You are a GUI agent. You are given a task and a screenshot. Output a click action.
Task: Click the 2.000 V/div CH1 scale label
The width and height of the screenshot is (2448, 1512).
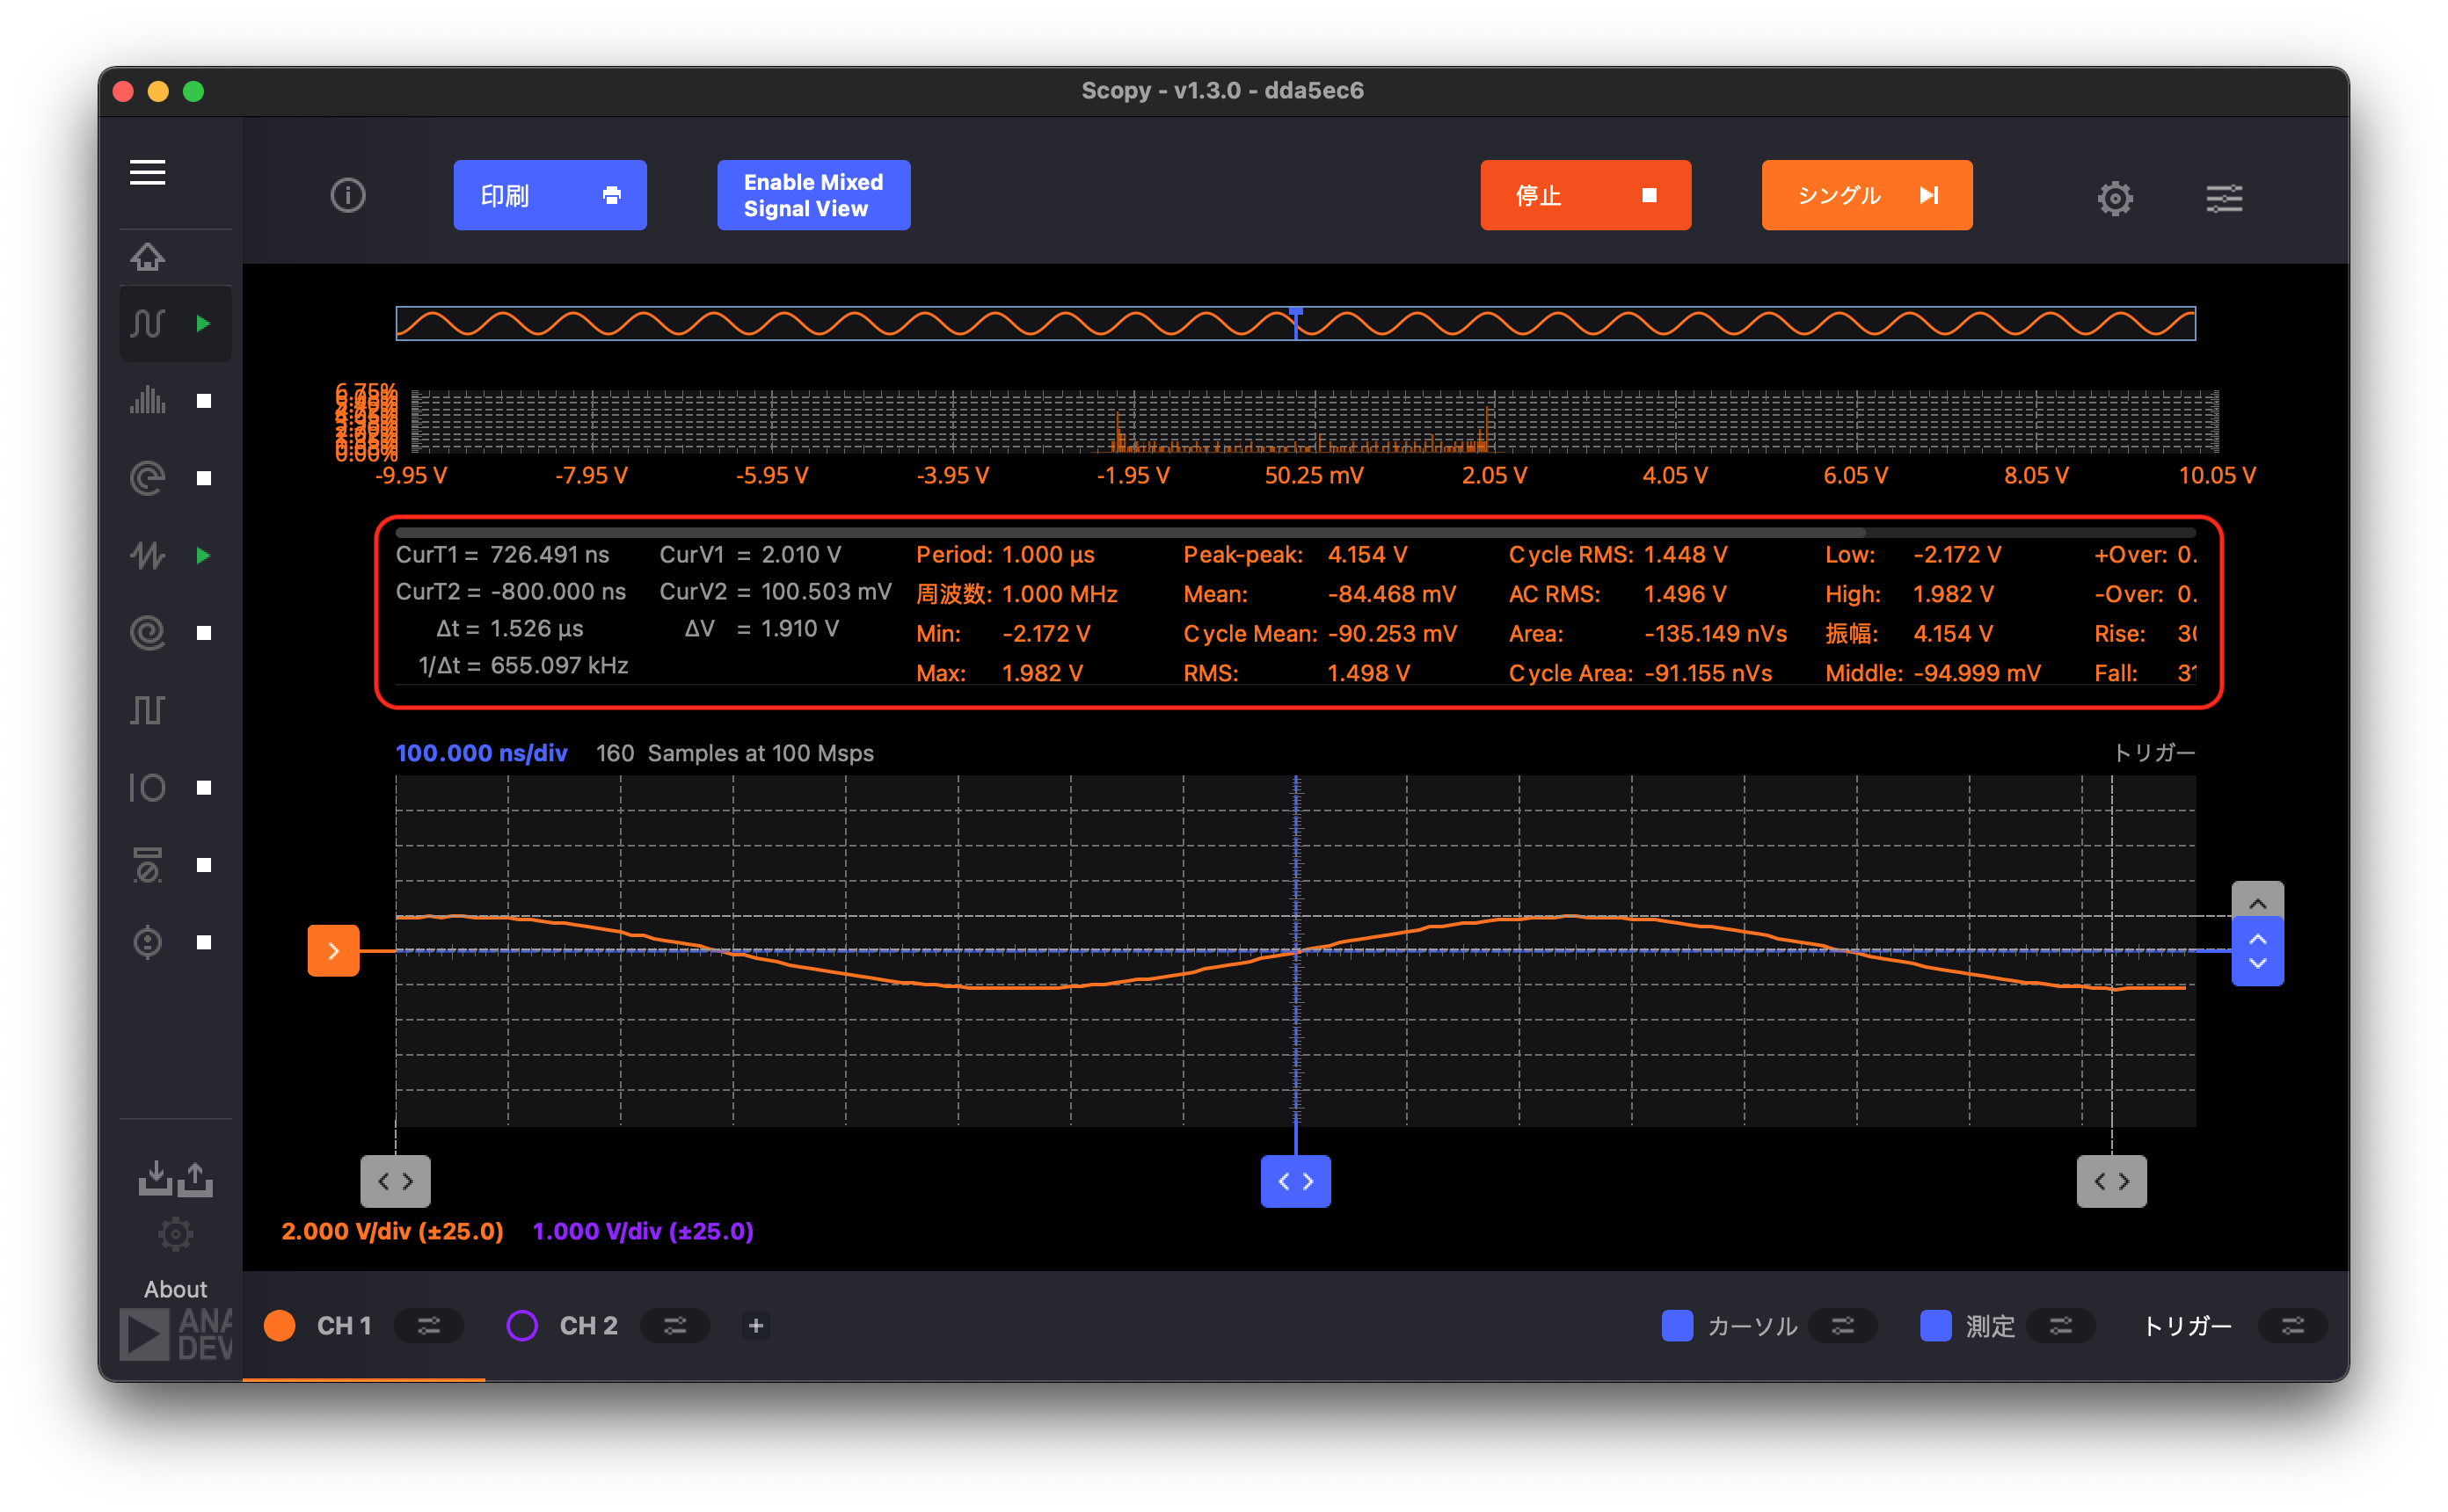pyautogui.click(x=392, y=1231)
